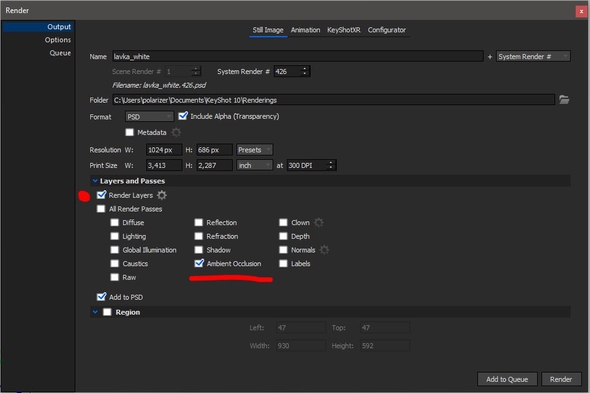Uncheck Include Alpha (Transparency)
This screenshot has width=590, height=393.
tap(183, 116)
